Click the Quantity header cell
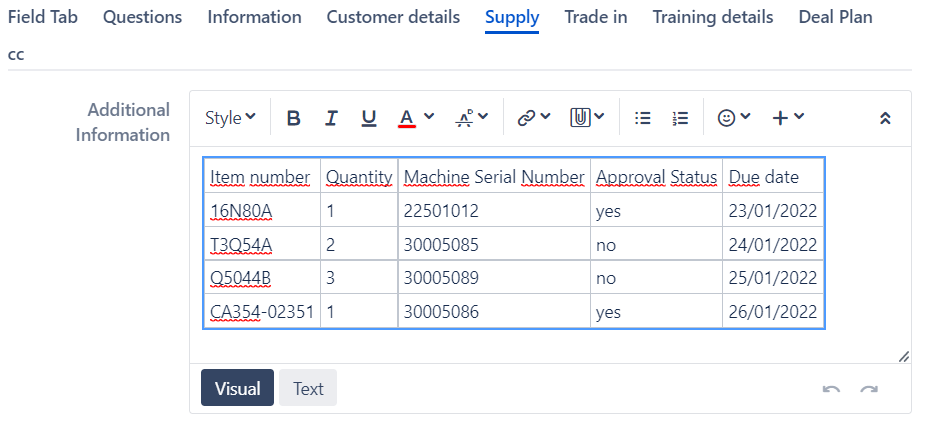 tap(359, 176)
